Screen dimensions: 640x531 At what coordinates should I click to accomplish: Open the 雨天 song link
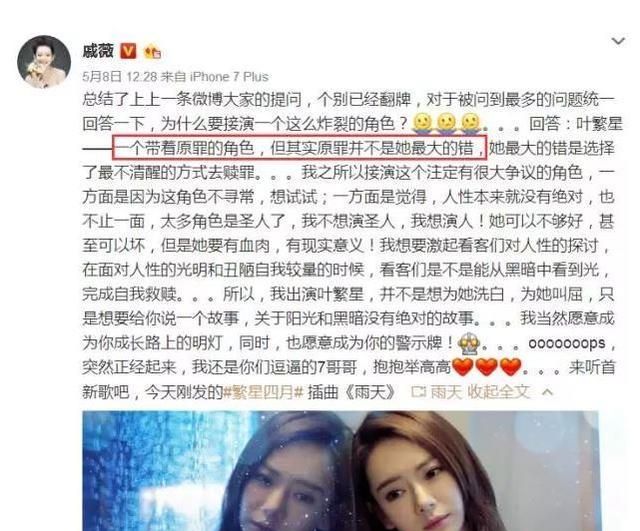tap(446, 392)
